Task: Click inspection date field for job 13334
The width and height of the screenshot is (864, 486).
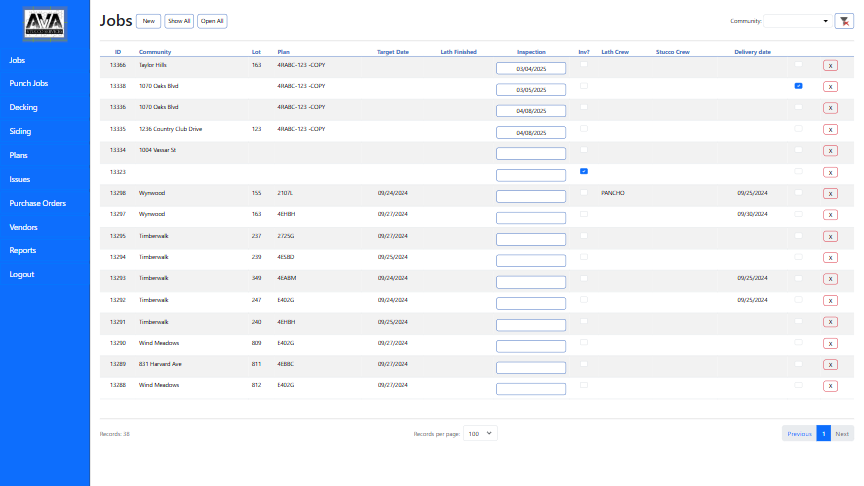Action: coord(531,153)
